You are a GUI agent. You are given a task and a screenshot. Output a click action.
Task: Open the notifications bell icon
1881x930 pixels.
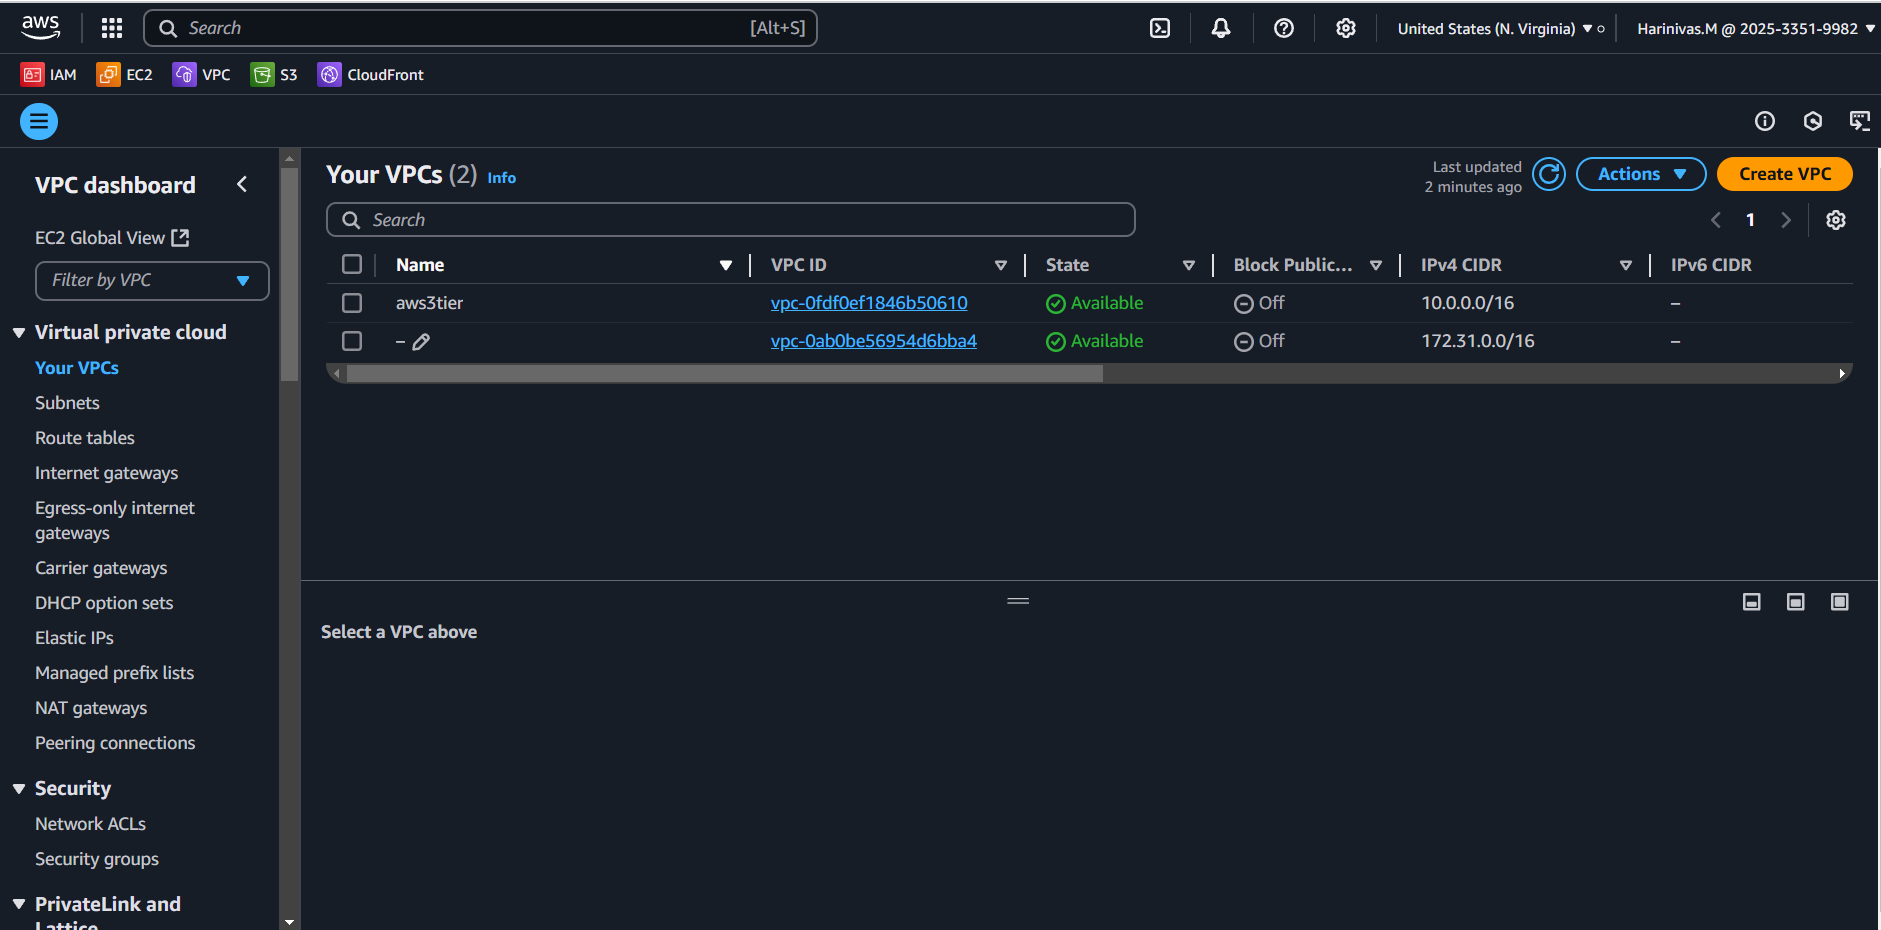pos(1221,28)
